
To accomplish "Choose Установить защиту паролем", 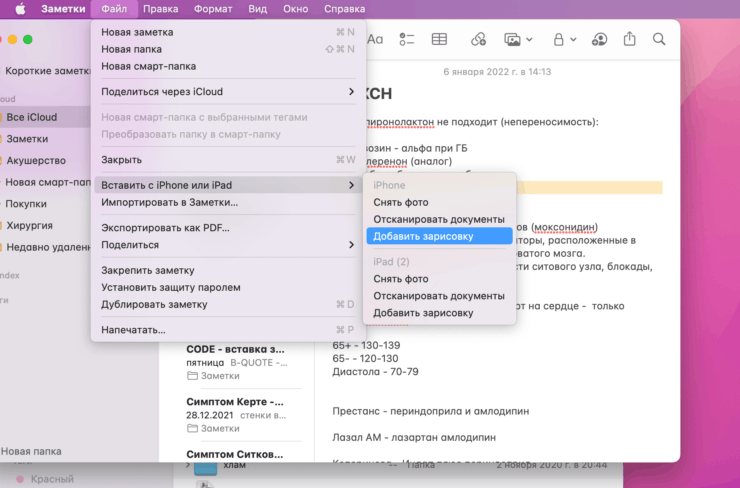I will 228,287.
